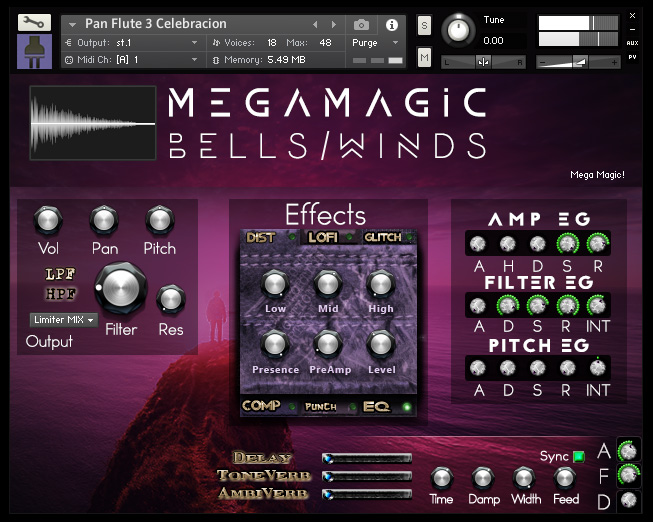Image resolution: width=653 pixels, height=522 pixels.
Task: Expand the instrument name dropdown arrow
Action: click(72, 25)
